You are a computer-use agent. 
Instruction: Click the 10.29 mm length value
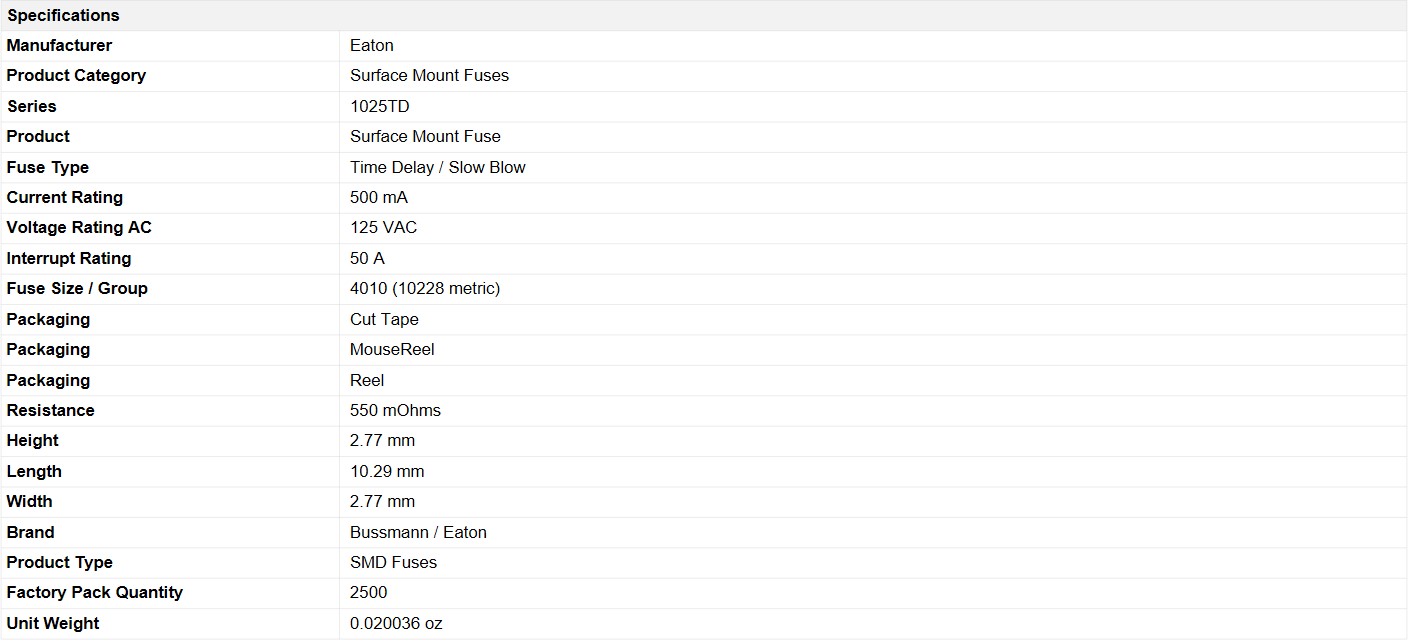(387, 471)
